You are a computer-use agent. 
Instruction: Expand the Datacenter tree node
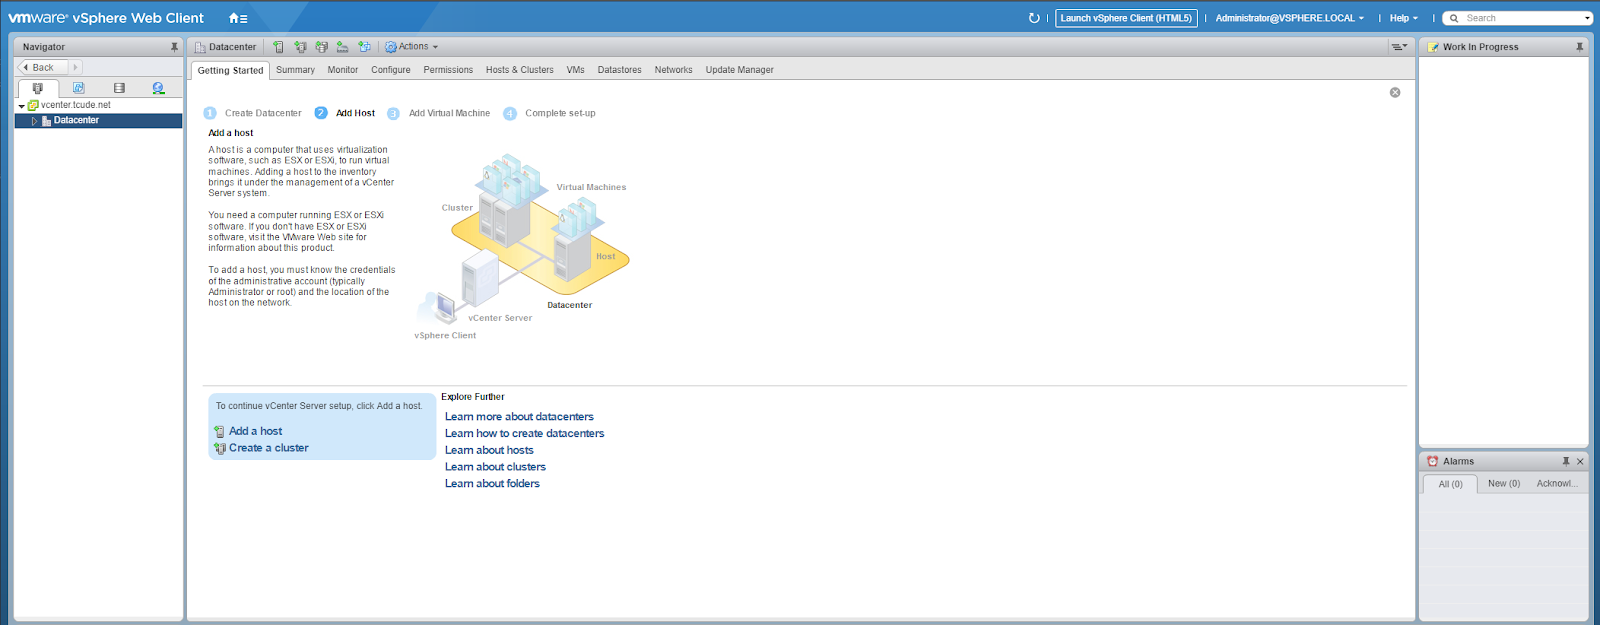click(34, 120)
